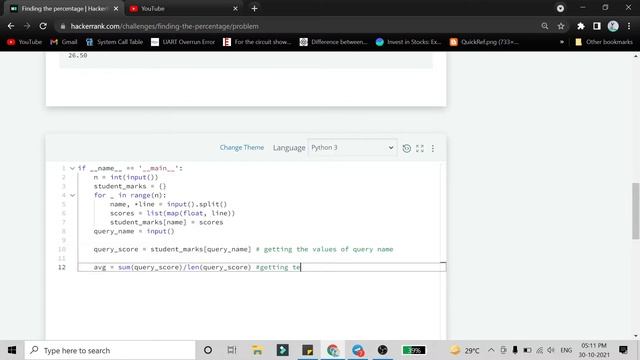The width and height of the screenshot is (640, 360).
Task: Open editor settings three-dot menu
Action: (x=433, y=148)
